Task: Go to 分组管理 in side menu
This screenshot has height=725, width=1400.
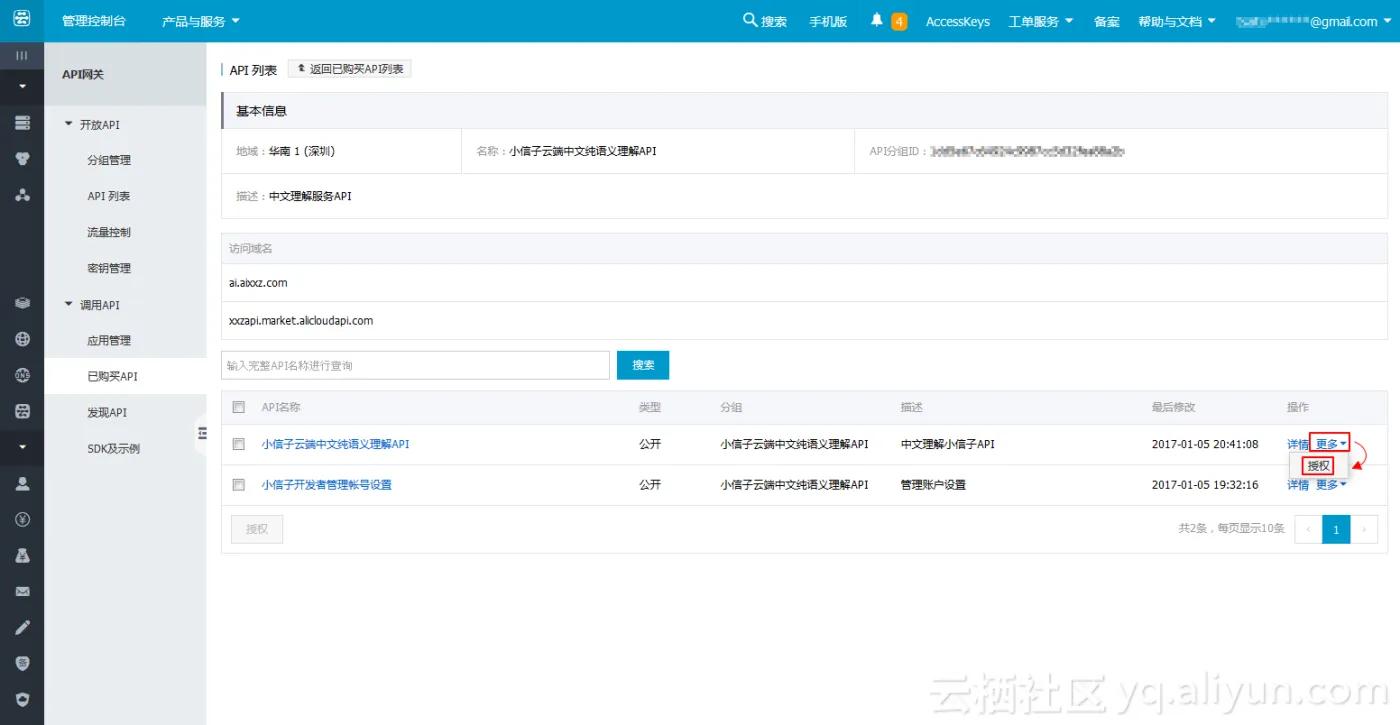Action: [x=109, y=160]
